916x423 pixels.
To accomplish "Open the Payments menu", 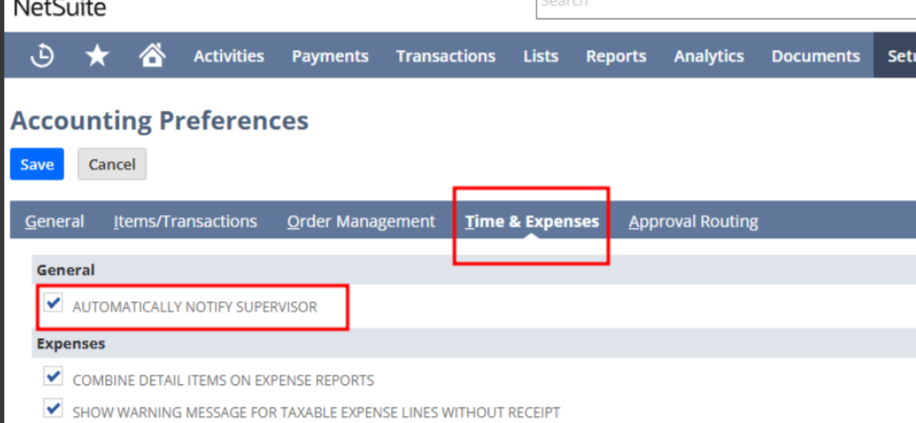I will [330, 56].
